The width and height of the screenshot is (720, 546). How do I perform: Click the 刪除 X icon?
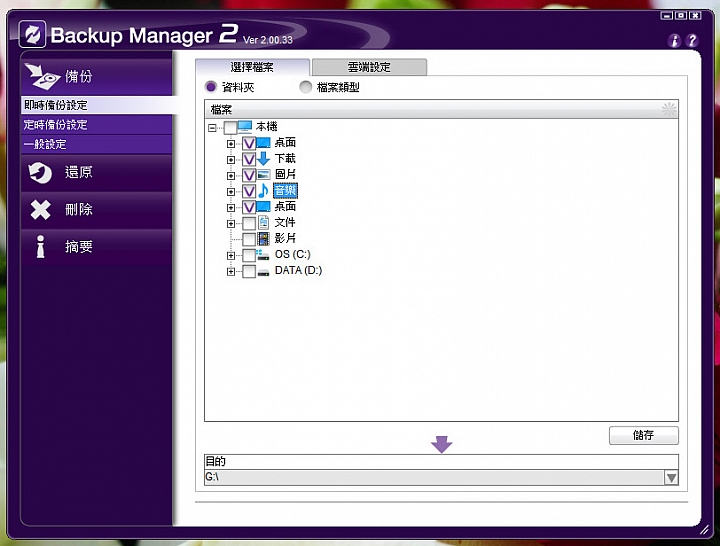pos(40,210)
